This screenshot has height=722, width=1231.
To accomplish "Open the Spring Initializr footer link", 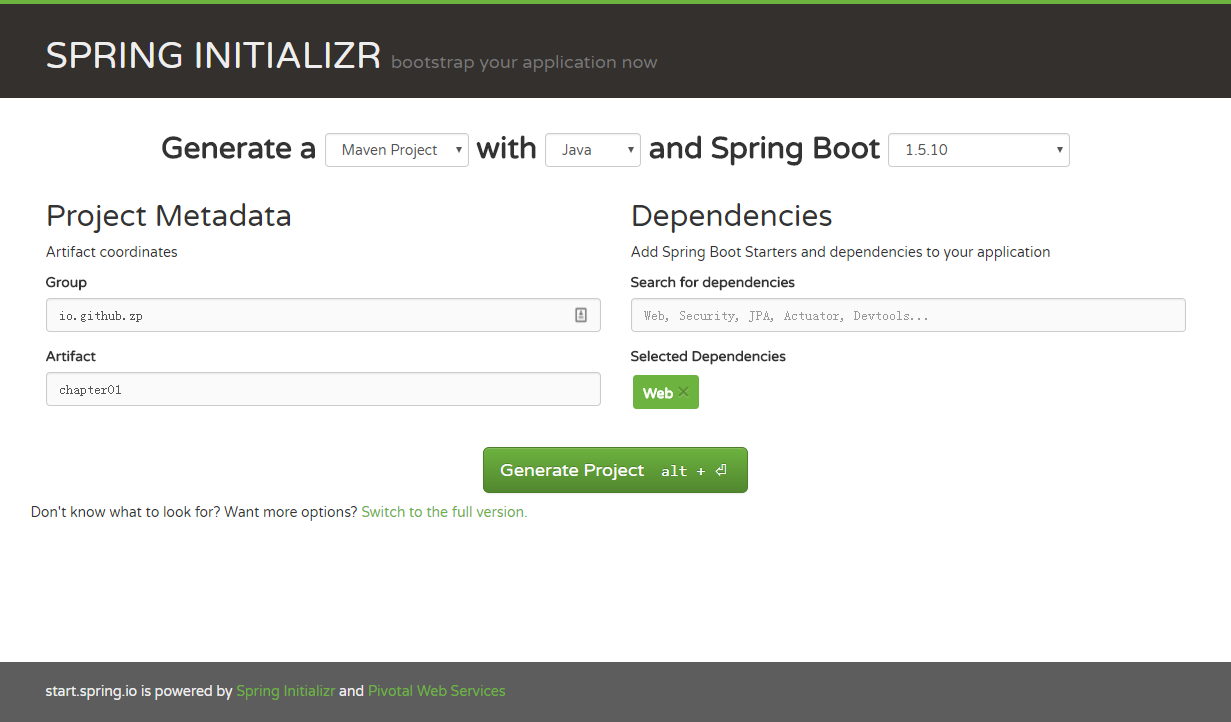I will pos(286,691).
